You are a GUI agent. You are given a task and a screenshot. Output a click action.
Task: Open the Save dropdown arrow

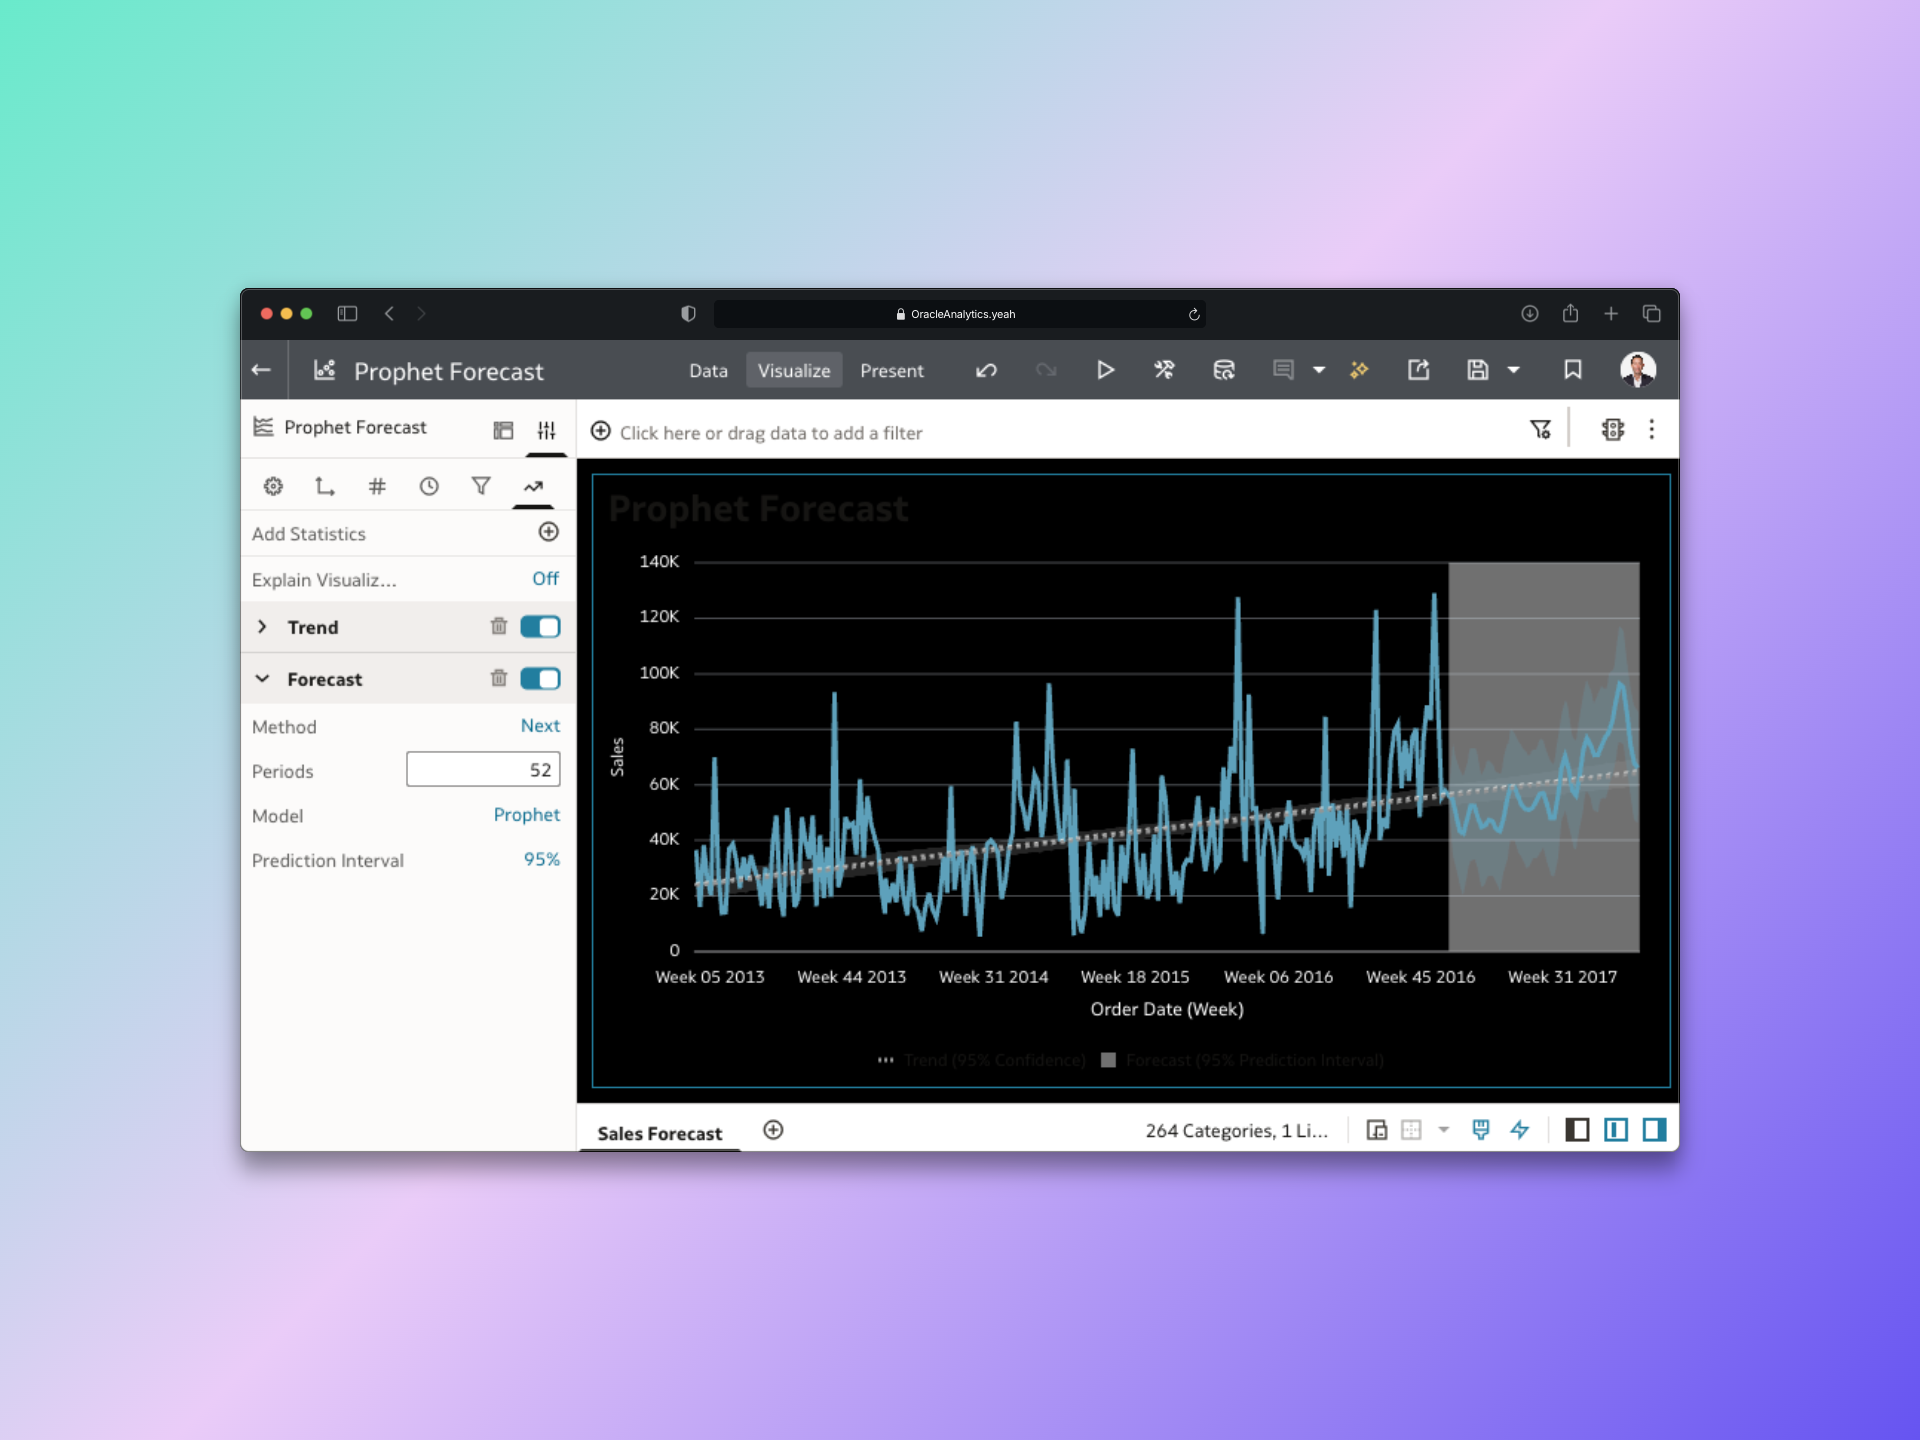pos(1514,370)
